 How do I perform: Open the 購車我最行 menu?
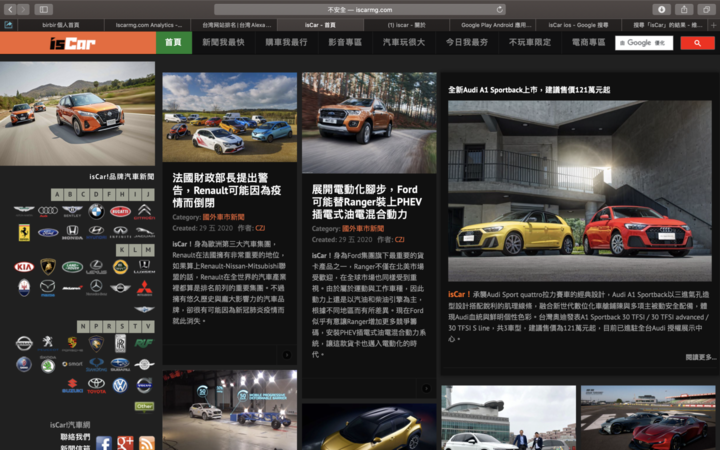click(x=286, y=42)
